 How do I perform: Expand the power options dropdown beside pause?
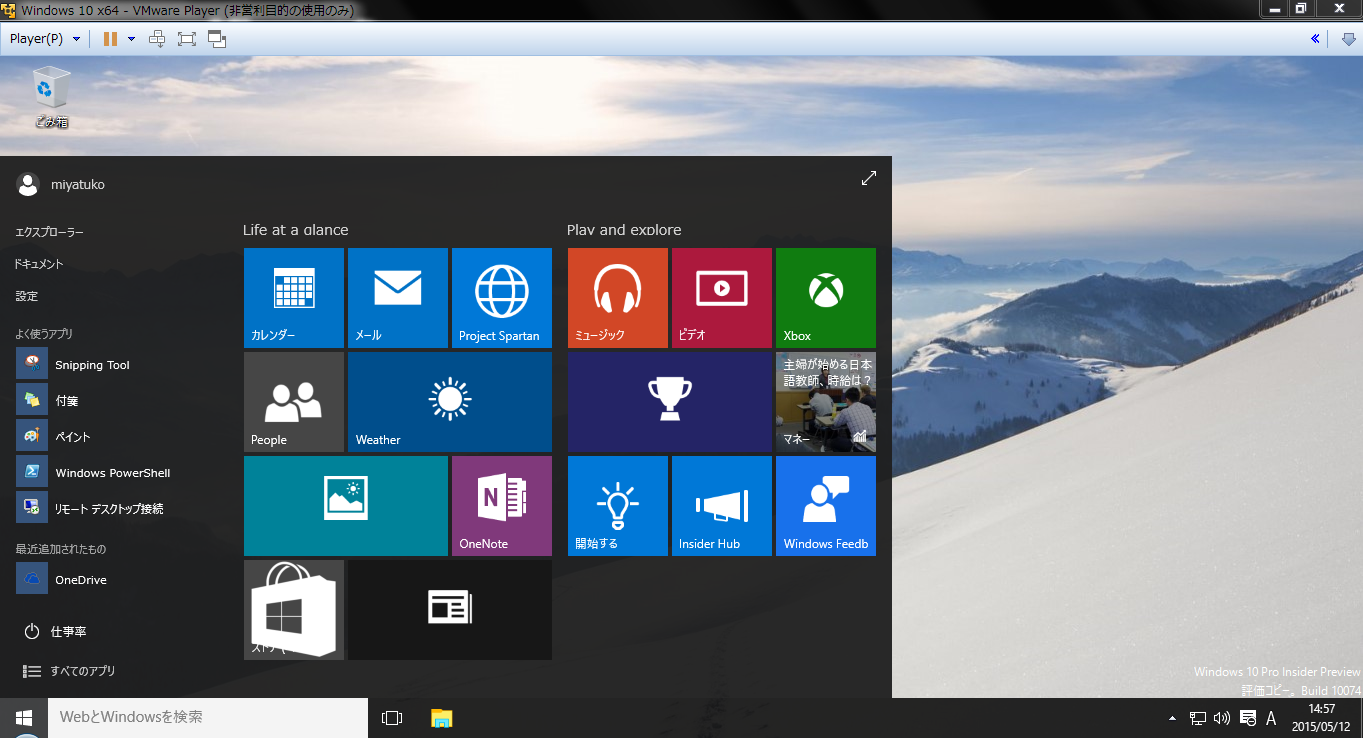coord(131,39)
